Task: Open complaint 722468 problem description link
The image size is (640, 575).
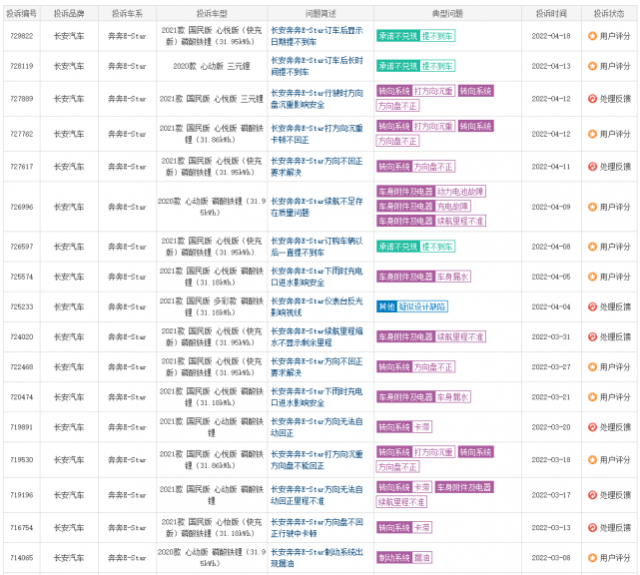Action: pyautogui.click(x=317, y=367)
